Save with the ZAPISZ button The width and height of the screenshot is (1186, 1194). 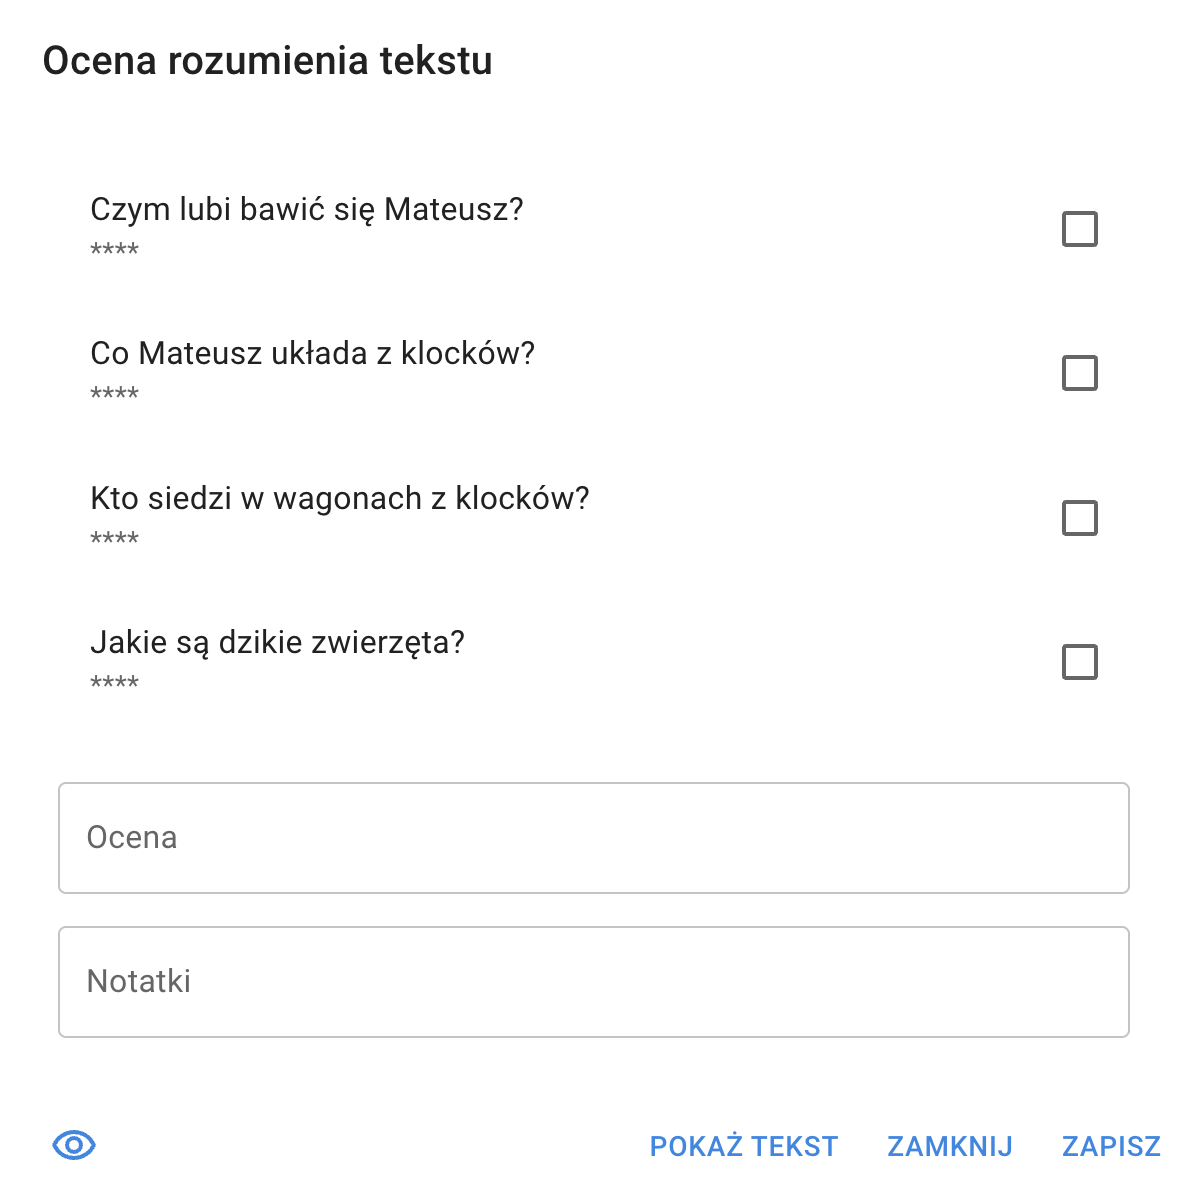click(1111, 1146)
